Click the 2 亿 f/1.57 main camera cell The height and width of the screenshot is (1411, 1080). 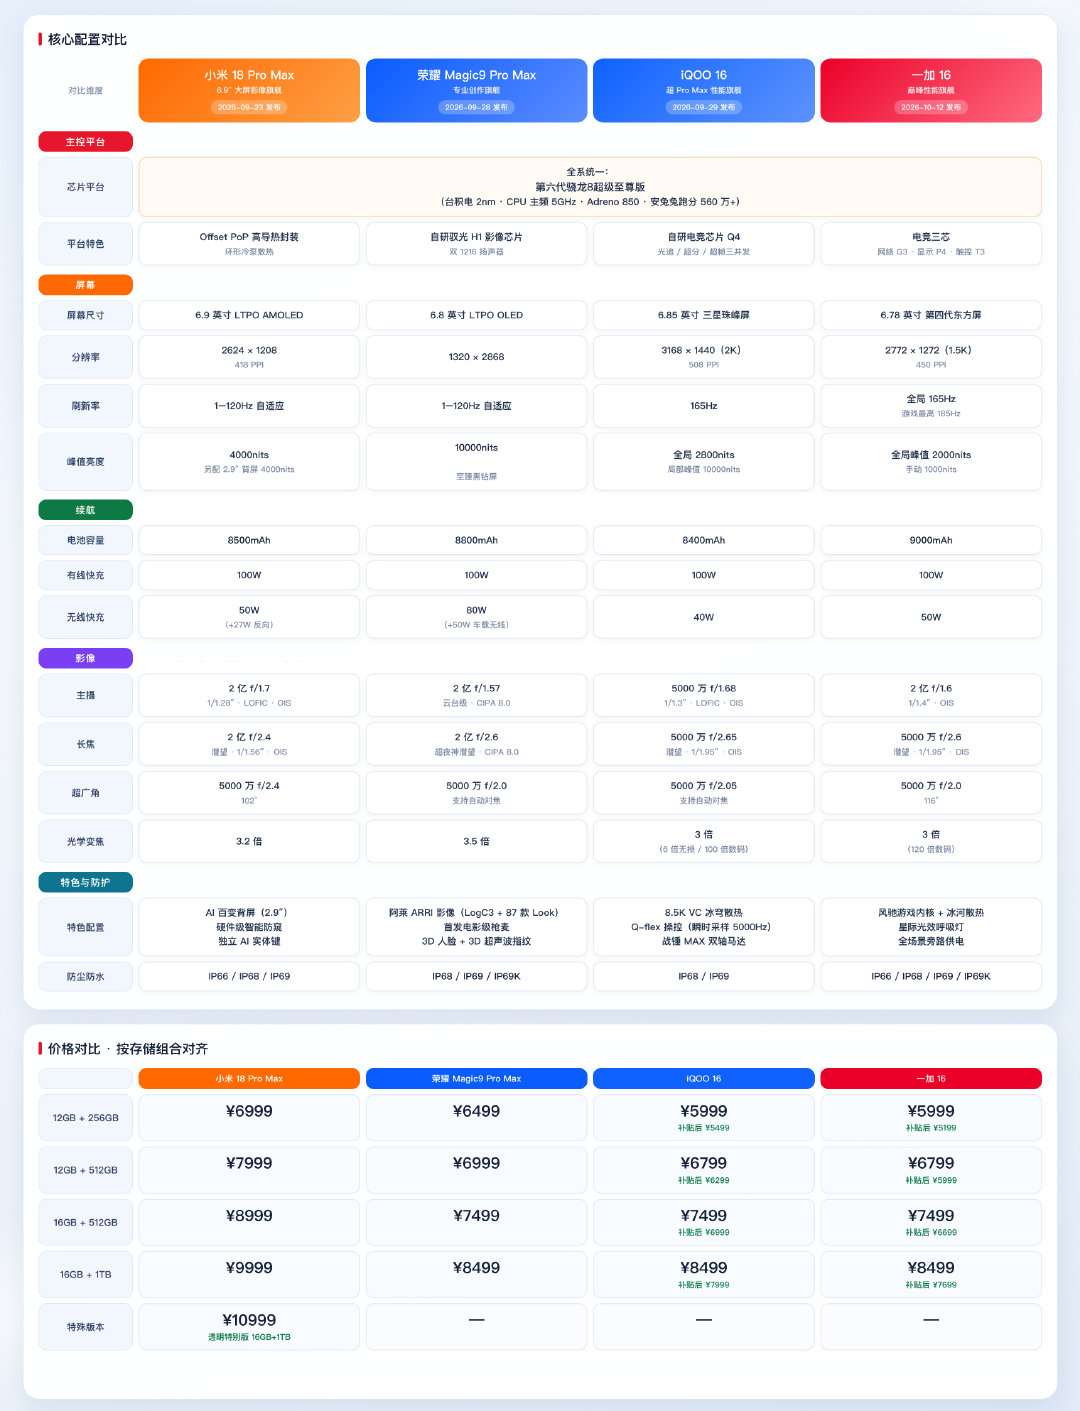[476, 695]
